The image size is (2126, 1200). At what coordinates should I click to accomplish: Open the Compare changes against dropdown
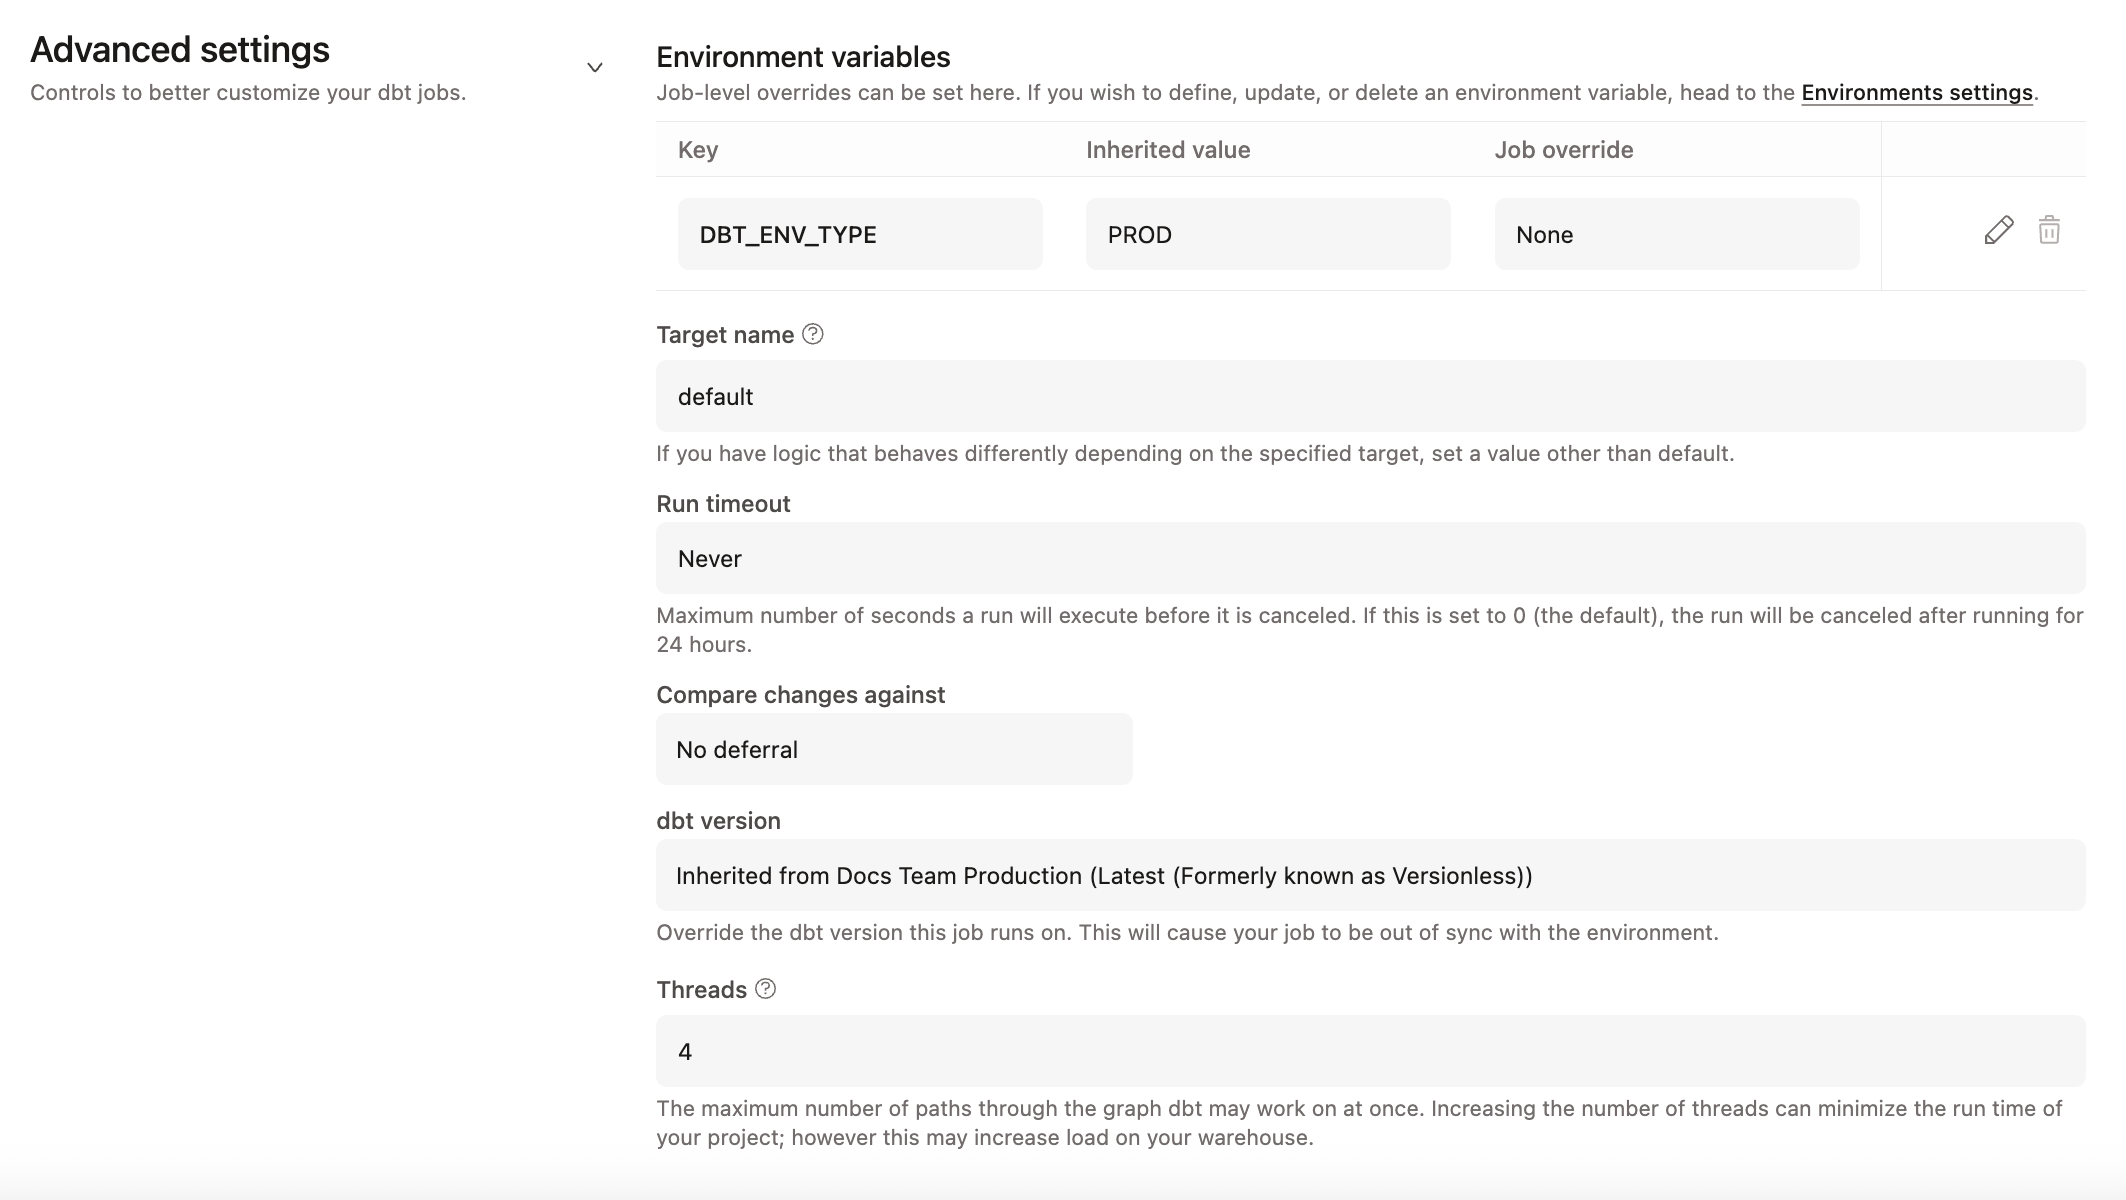coord(893,748)
